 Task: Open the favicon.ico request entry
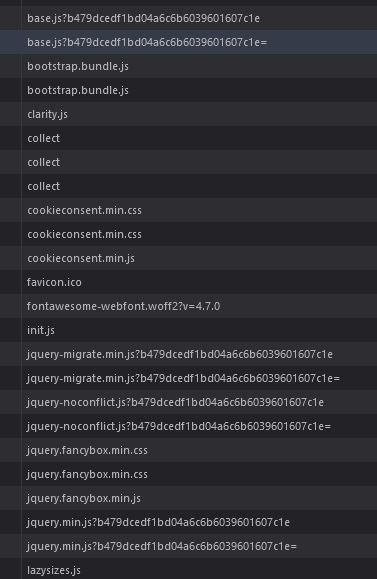point(188,282)
